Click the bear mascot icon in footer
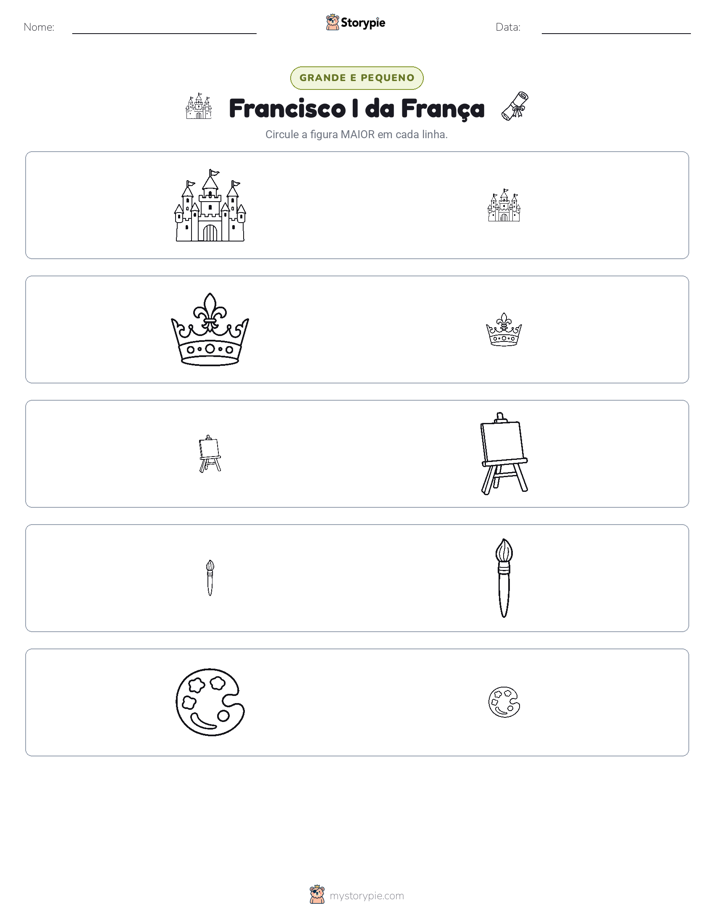The height and width of the screenshot is (924, 714). 317,895
